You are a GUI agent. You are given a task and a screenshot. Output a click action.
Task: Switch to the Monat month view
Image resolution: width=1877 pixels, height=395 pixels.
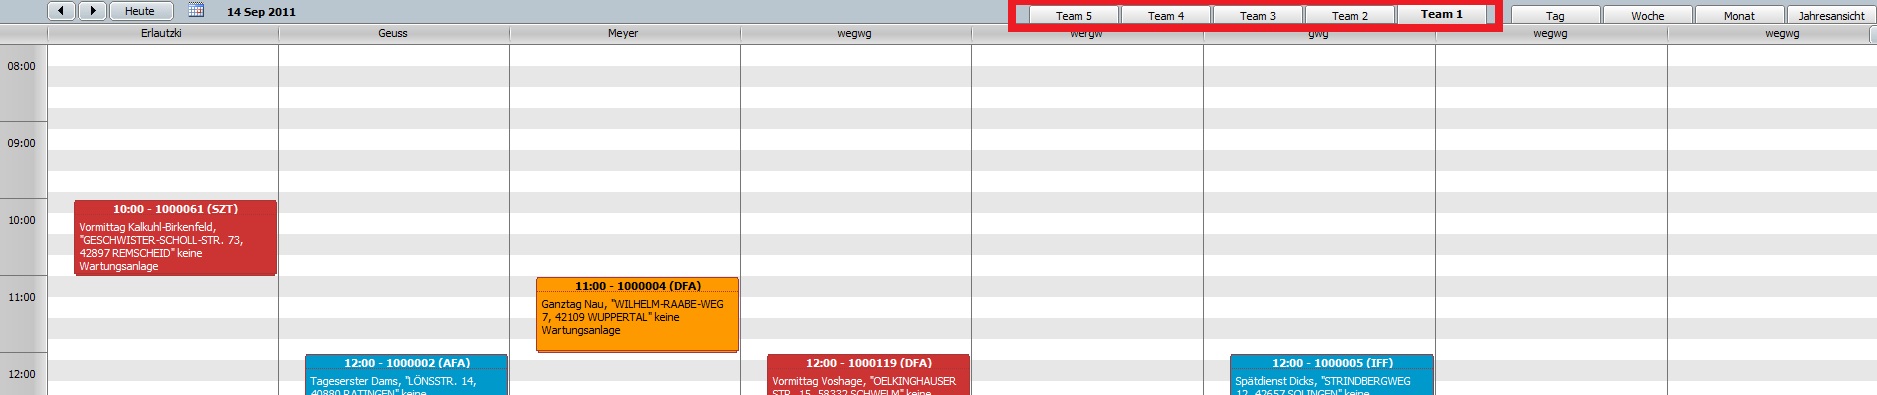tap(1739, 15)
